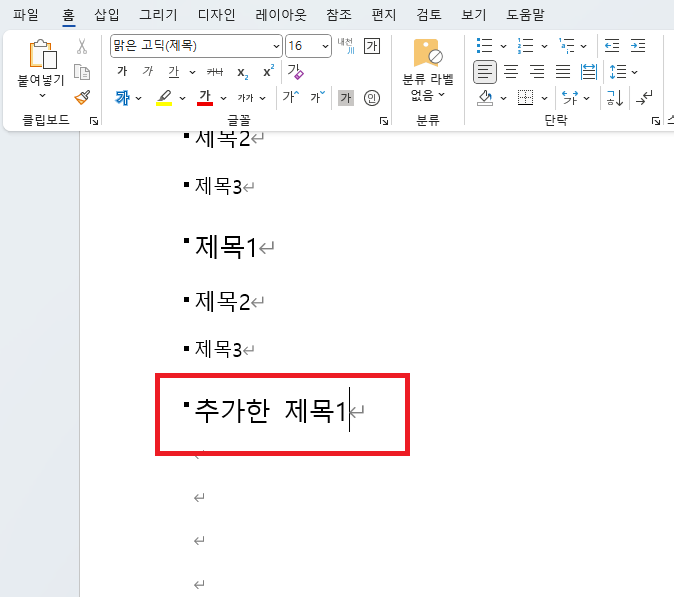Screen dimensions: 674x597
Task: Open font color dropdown arrow
Action: (x=224, y=98)
